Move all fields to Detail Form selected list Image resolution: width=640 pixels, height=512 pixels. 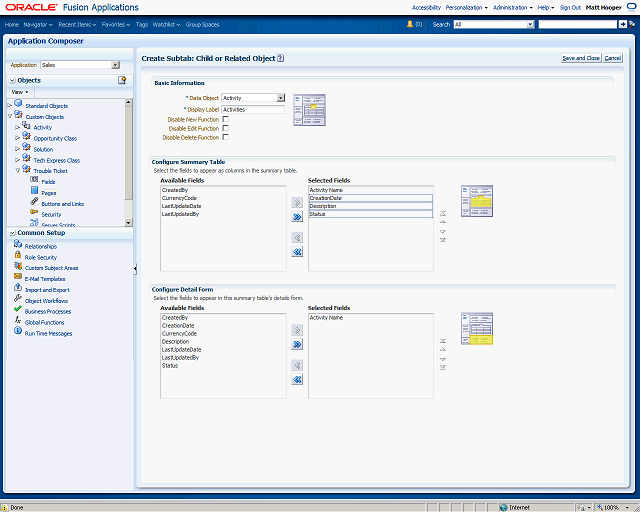(x=297, y=344)
